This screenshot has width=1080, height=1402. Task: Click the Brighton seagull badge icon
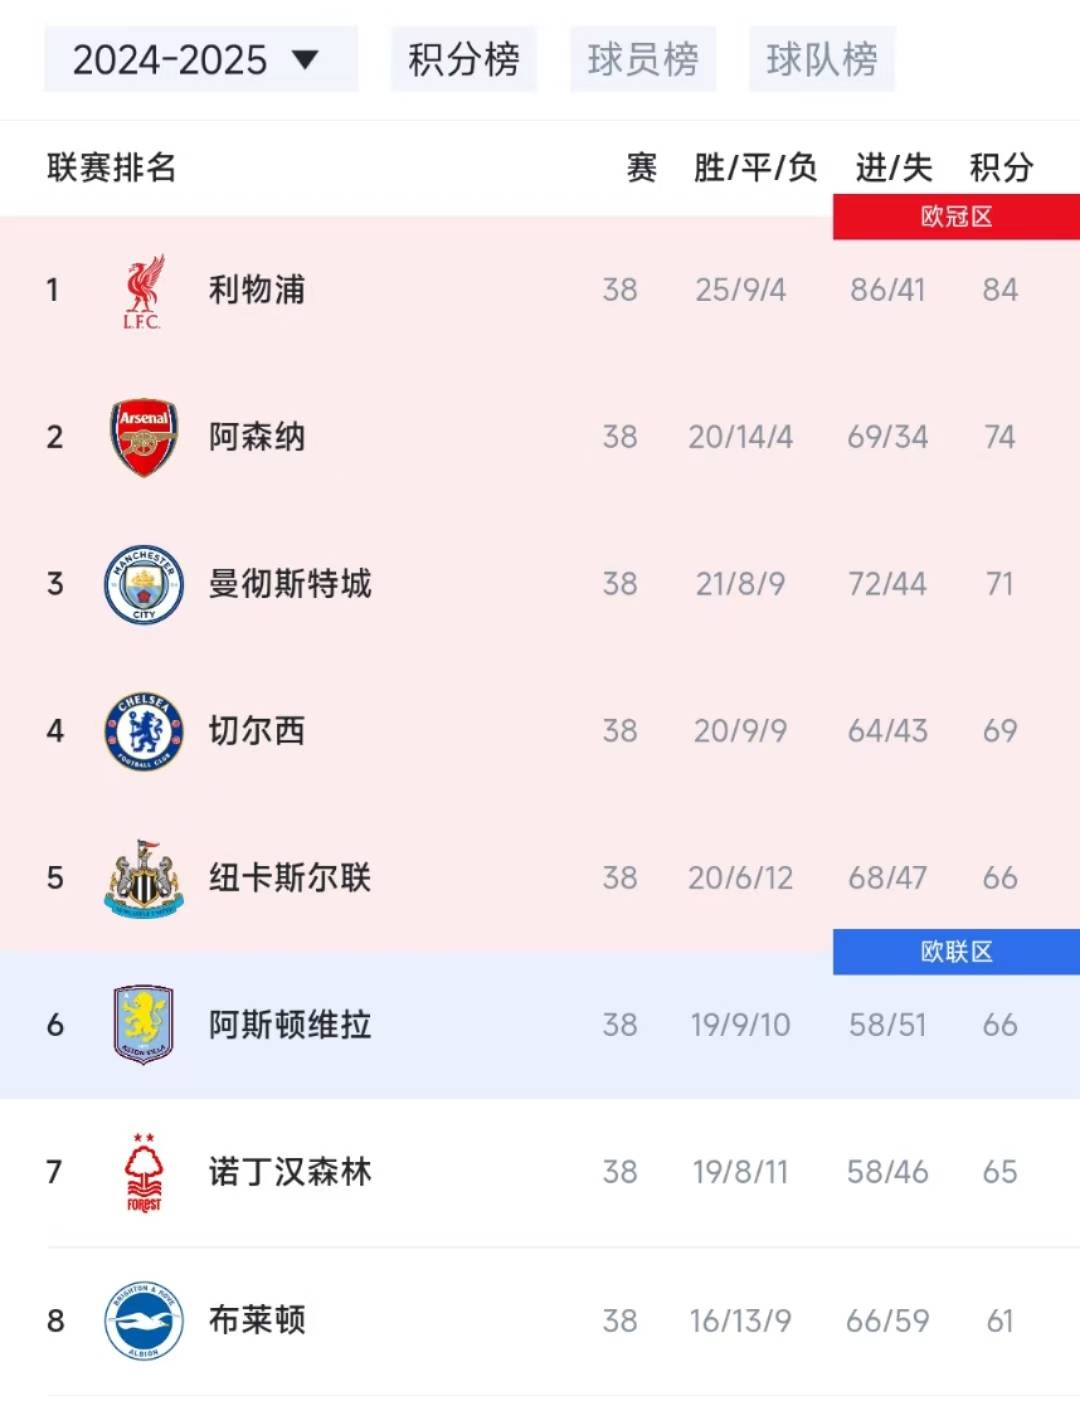point(143,1318)
